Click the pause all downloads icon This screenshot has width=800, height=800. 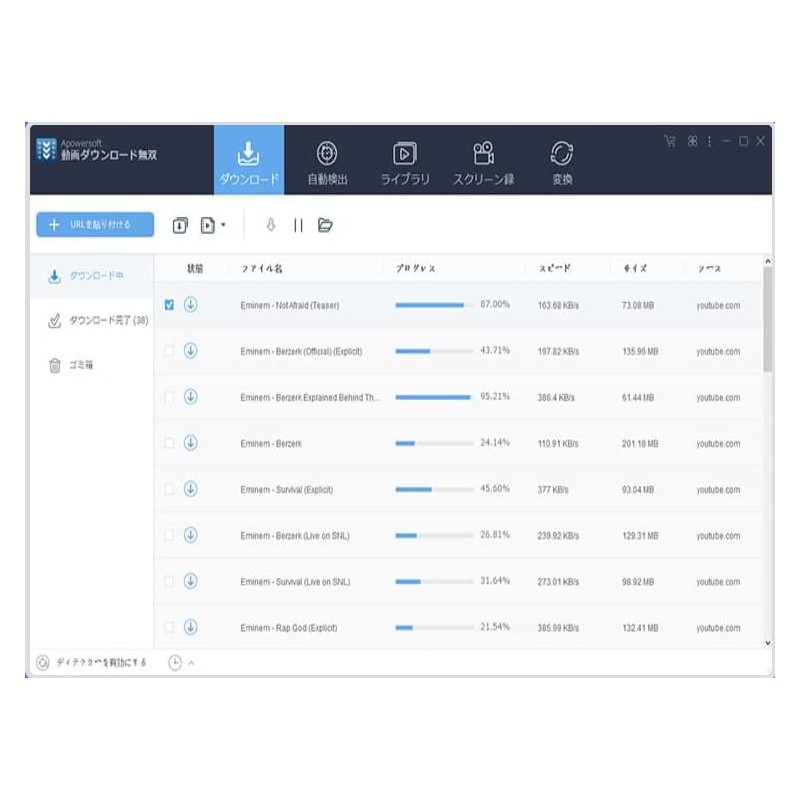(x=298, y=226)
